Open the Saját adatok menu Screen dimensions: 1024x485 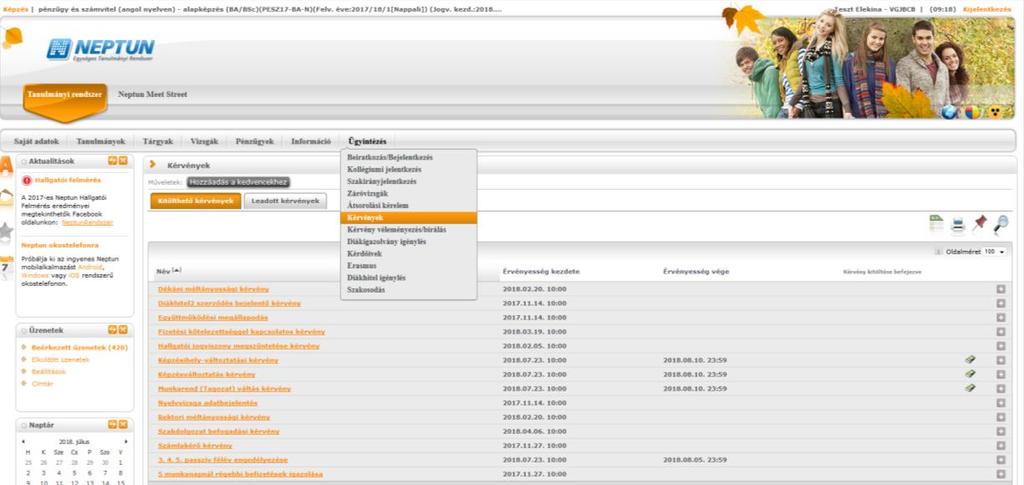[37, 141]
